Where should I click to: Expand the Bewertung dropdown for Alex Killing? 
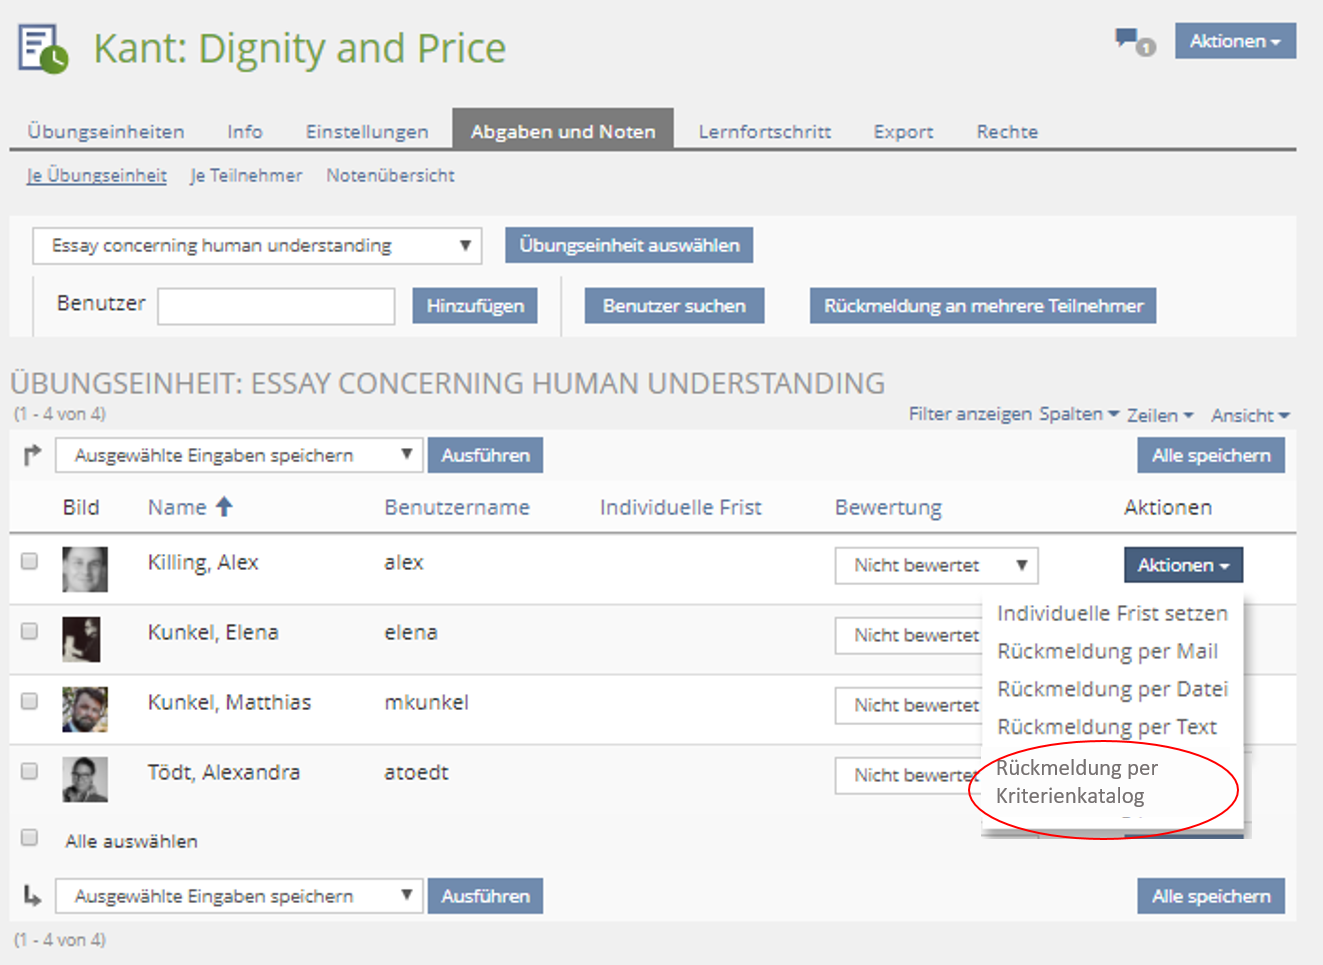tap(936, 565)
